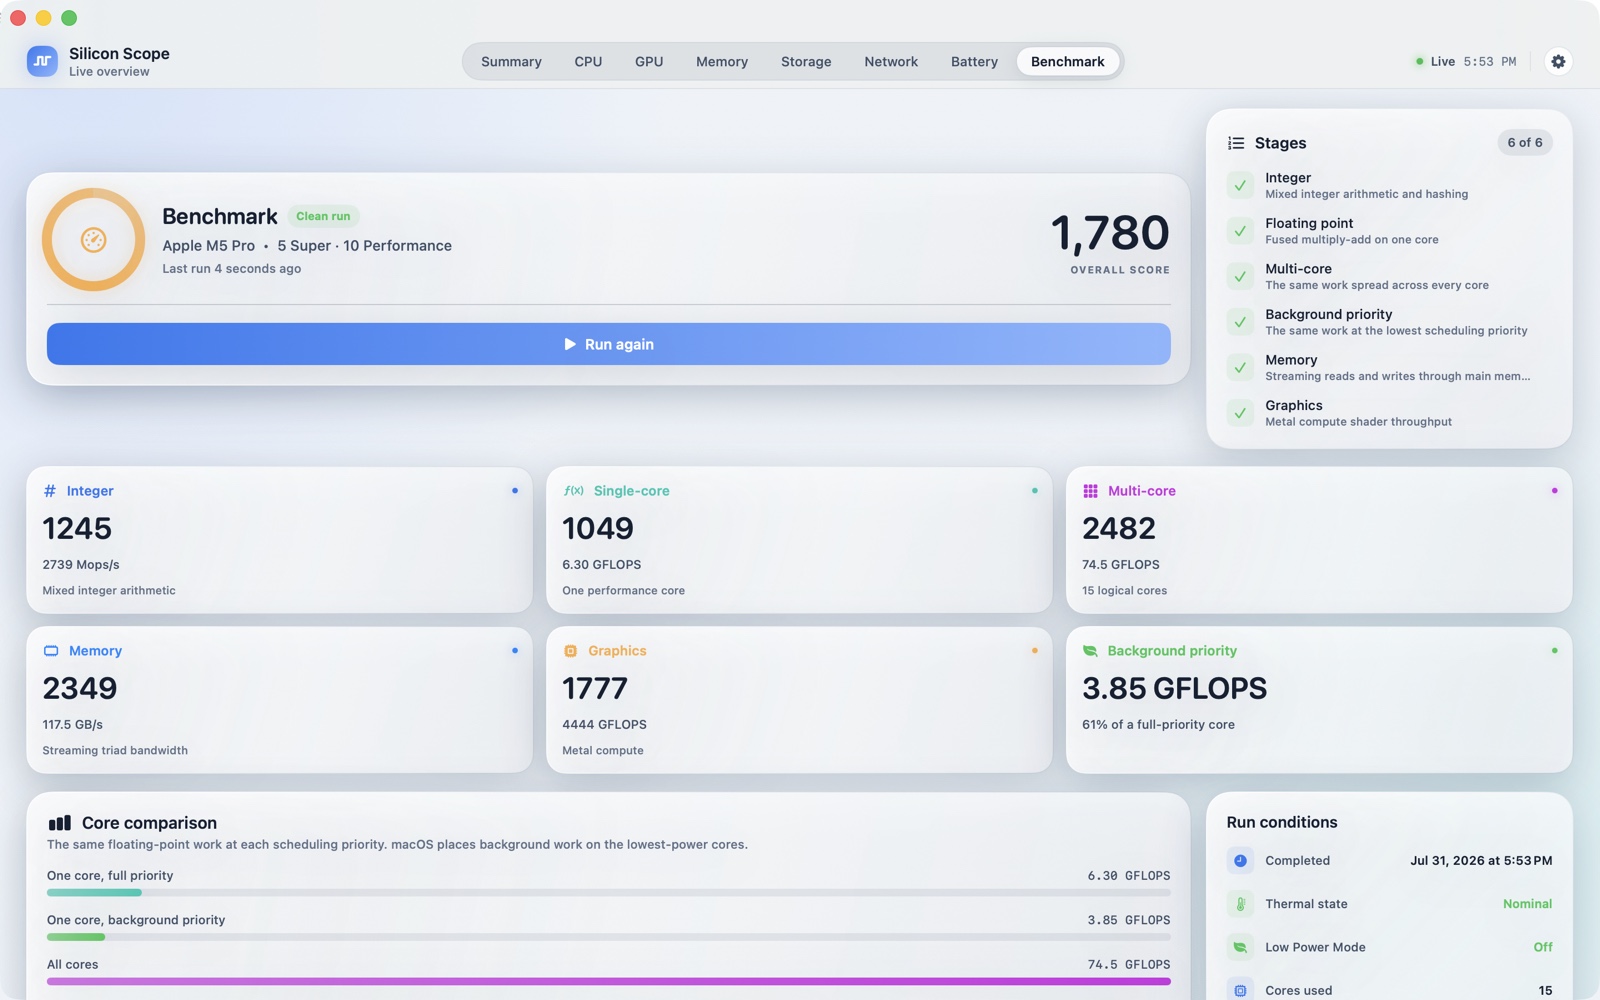The width and height of the screenshot is (1600, 1000).
Task: Click the Stages list icon
Action: 1236,143
